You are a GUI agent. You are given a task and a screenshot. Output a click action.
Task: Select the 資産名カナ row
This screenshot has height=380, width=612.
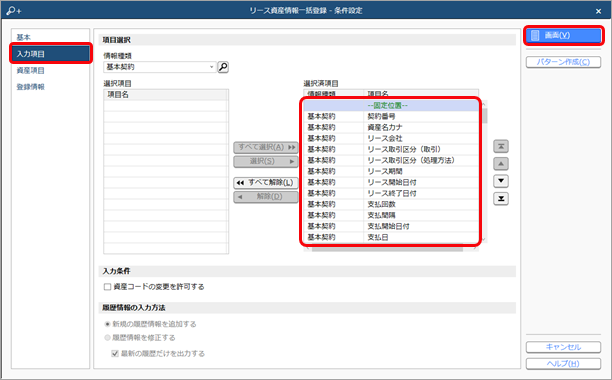pos(391,127)
